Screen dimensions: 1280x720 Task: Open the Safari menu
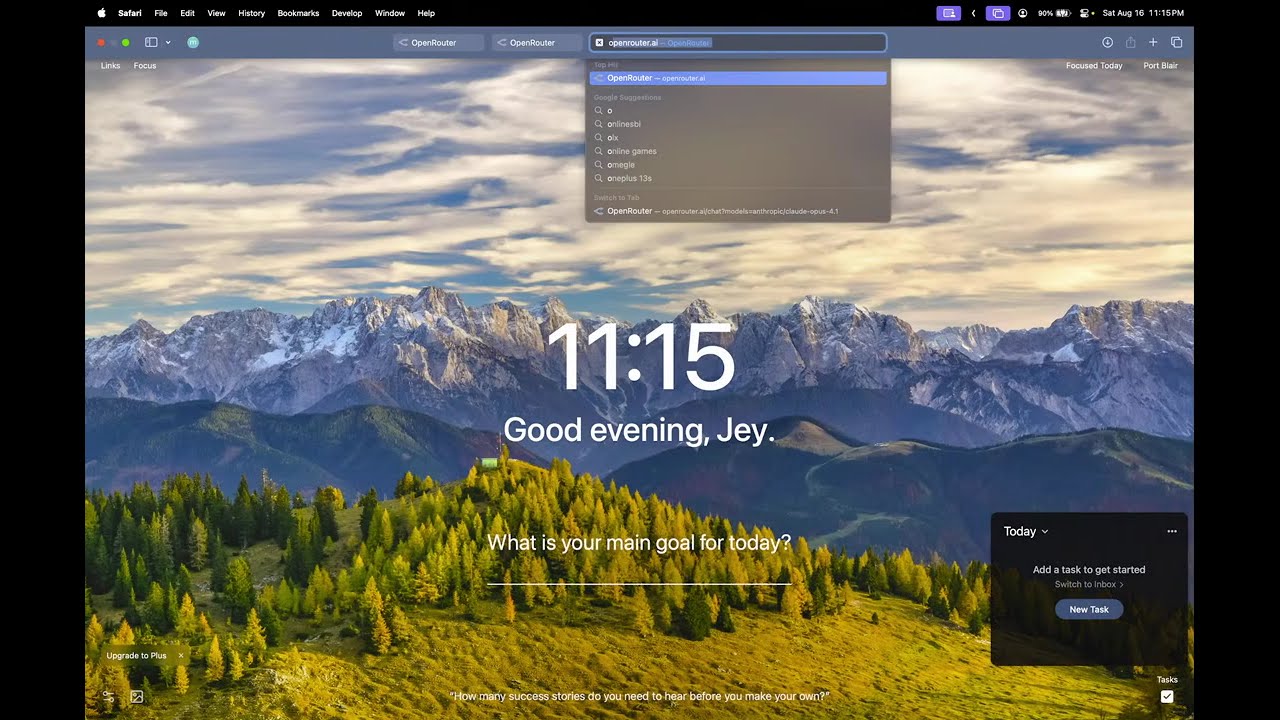(x=130, y=13)
